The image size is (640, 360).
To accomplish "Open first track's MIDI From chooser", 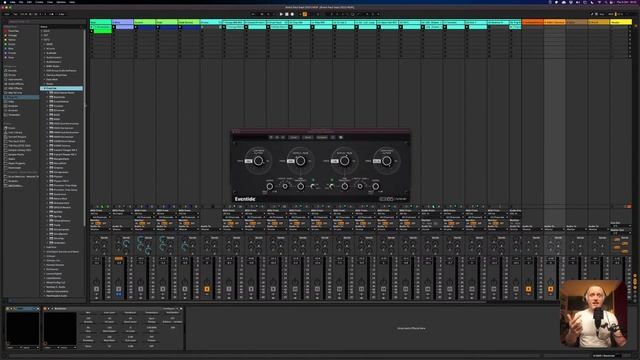I will click(100, 213).
